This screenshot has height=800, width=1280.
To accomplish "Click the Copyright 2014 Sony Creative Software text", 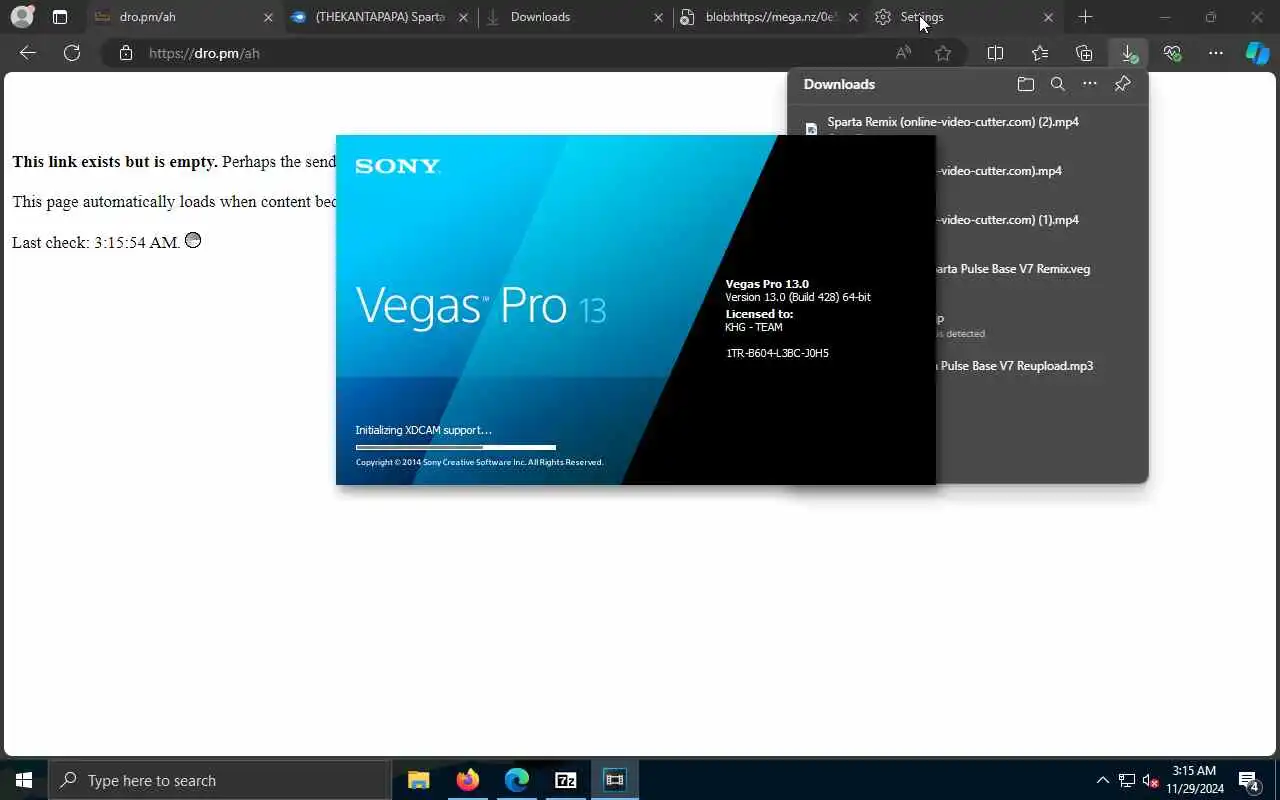I will click(479, 462).
